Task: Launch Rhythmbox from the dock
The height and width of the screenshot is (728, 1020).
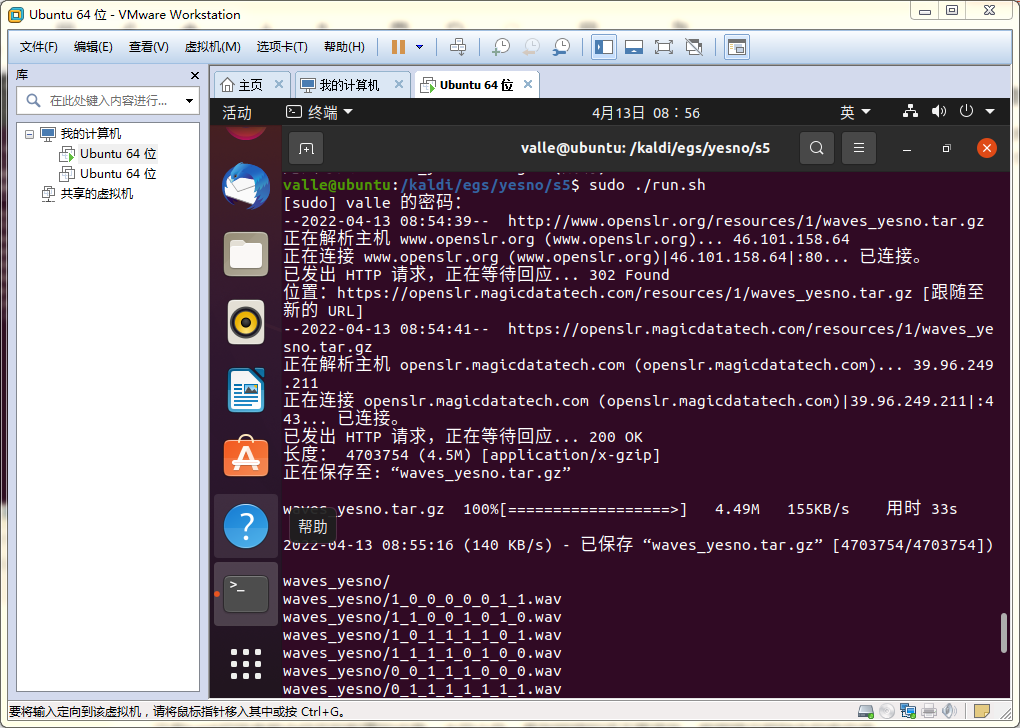Action: coord(246,322)
